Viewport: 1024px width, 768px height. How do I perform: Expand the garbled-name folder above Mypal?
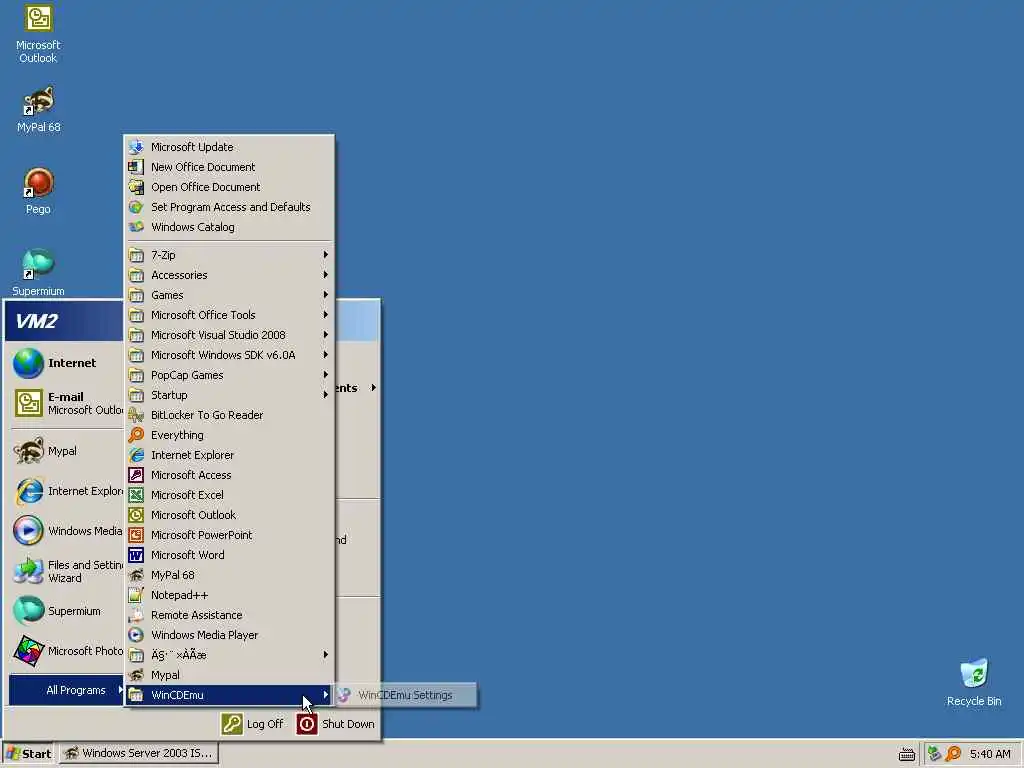[x=229, y=655]
